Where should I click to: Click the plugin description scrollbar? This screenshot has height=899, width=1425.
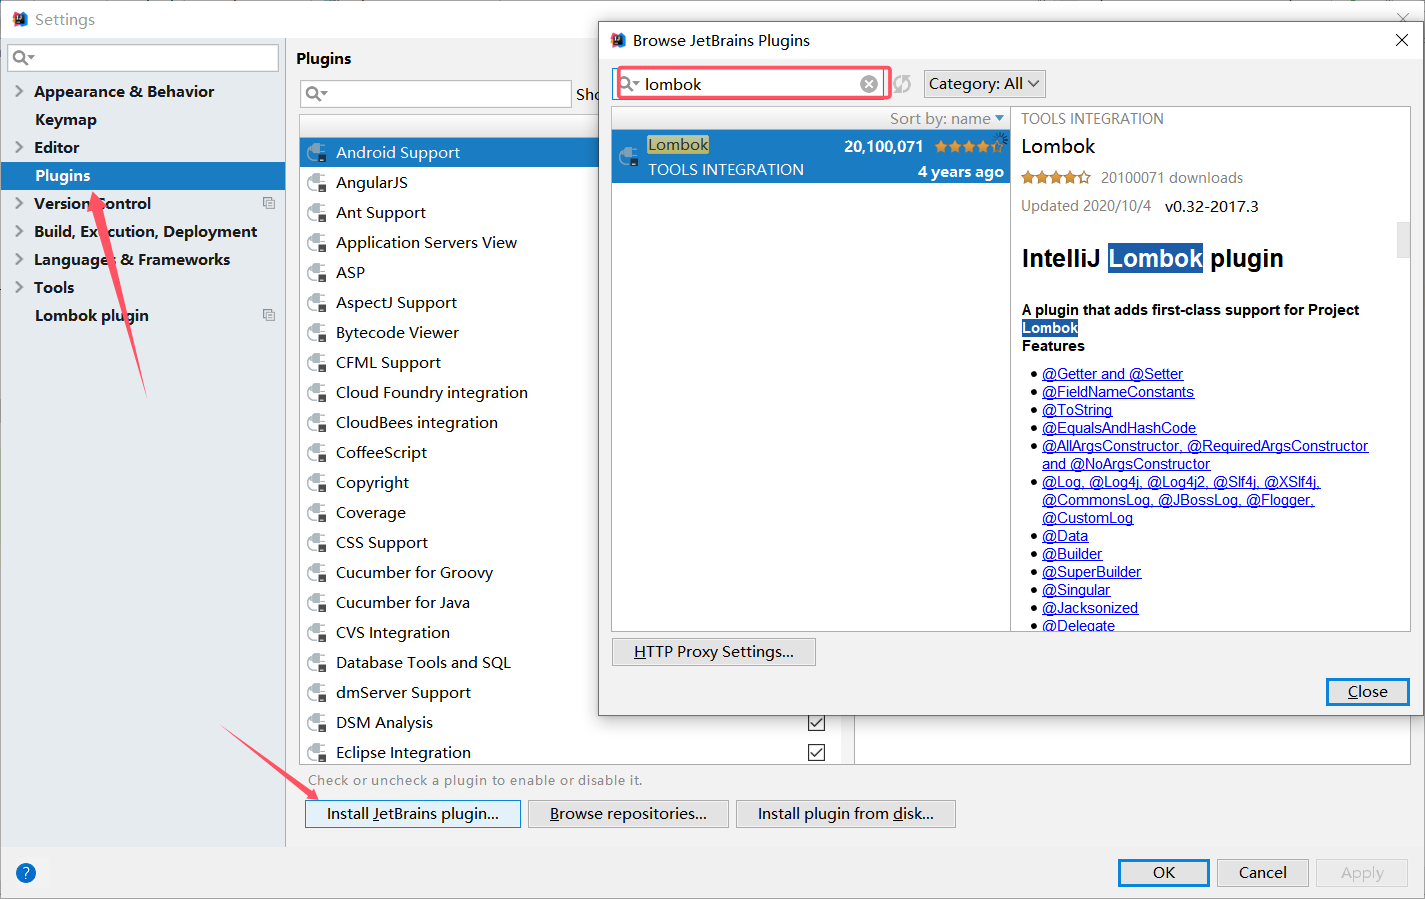tap(1403, 240)
